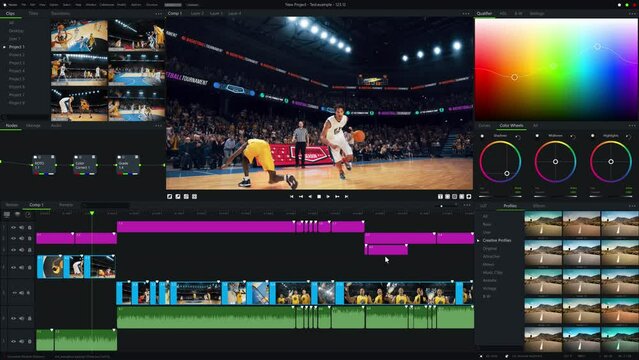
Task: Jump to the start of playback
Action: (x=292, y=197)
